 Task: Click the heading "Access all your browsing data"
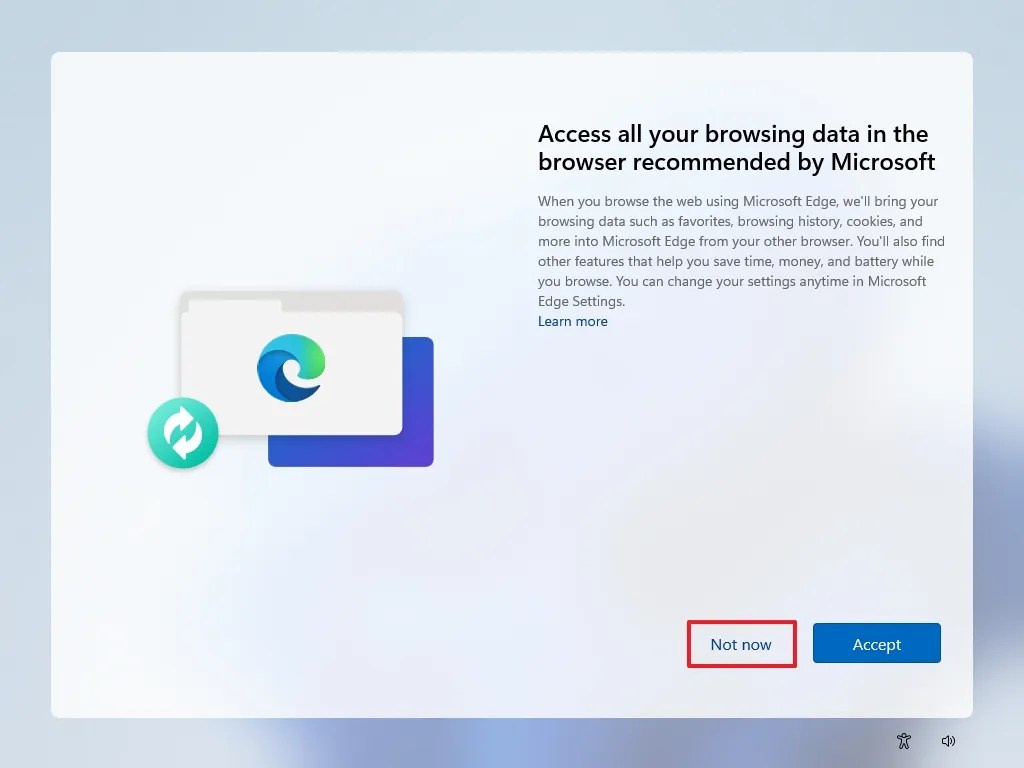click(733, 134)
